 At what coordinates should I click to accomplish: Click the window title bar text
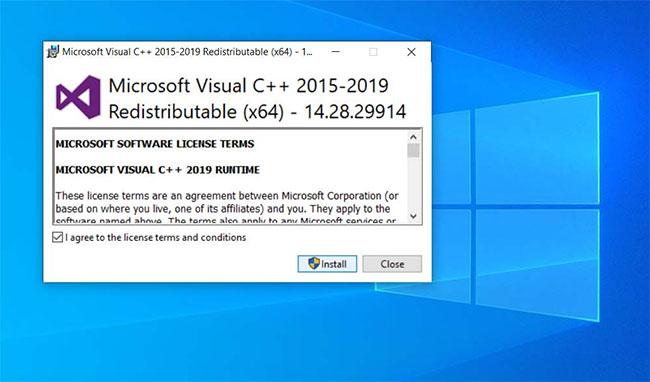click(x=187, y=52)
